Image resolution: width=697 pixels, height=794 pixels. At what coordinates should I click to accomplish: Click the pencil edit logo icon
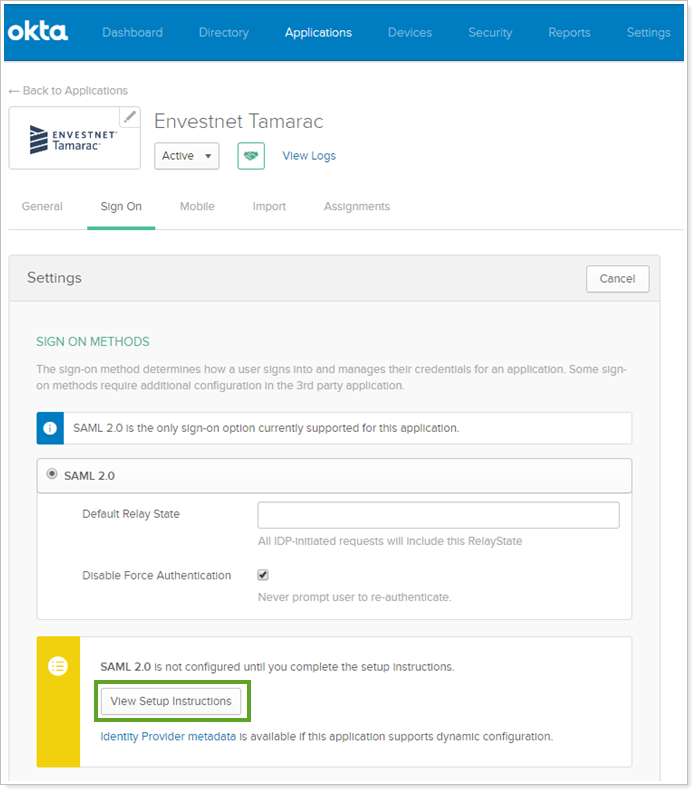click(x=130, y=117)
